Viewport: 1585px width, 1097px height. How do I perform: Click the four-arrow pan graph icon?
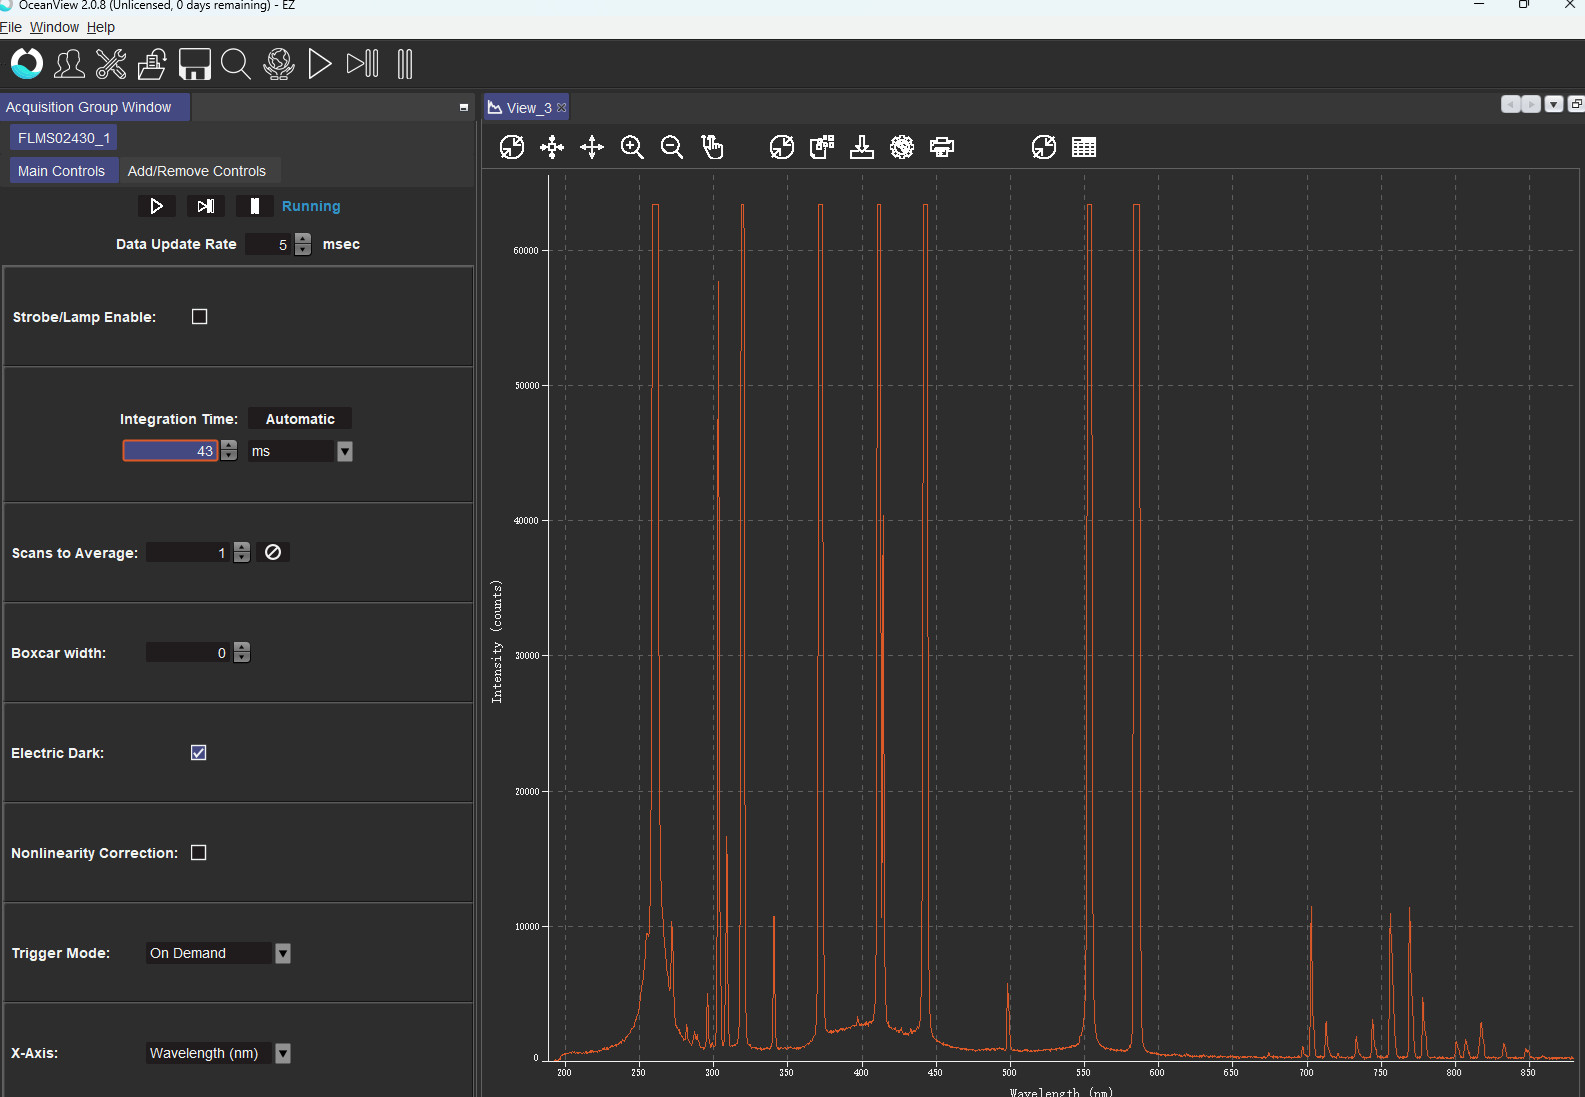592,148
